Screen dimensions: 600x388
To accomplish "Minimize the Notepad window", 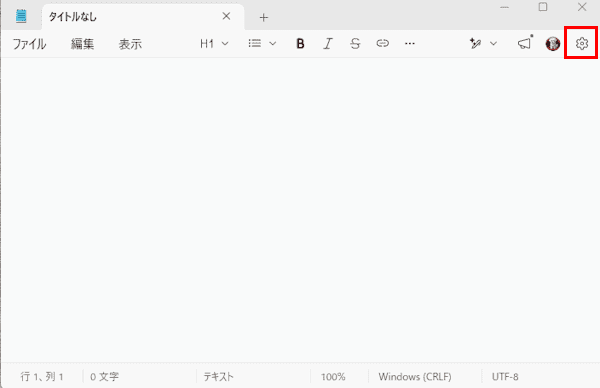I will 504,7.
